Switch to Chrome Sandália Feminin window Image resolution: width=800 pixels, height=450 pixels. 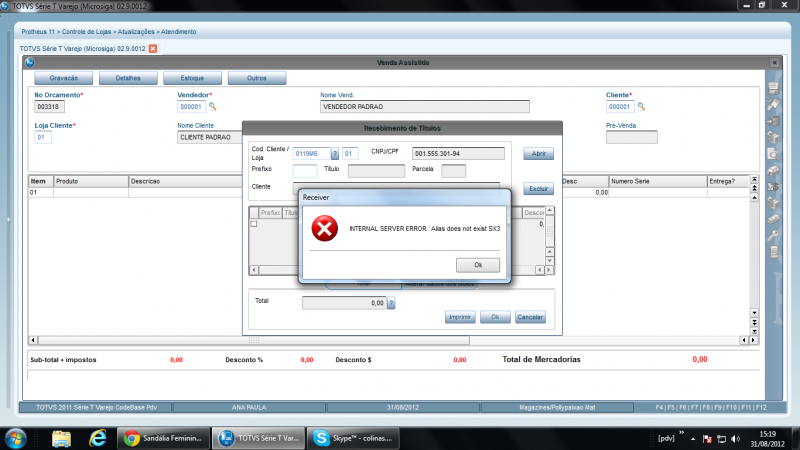coord(163,438)
